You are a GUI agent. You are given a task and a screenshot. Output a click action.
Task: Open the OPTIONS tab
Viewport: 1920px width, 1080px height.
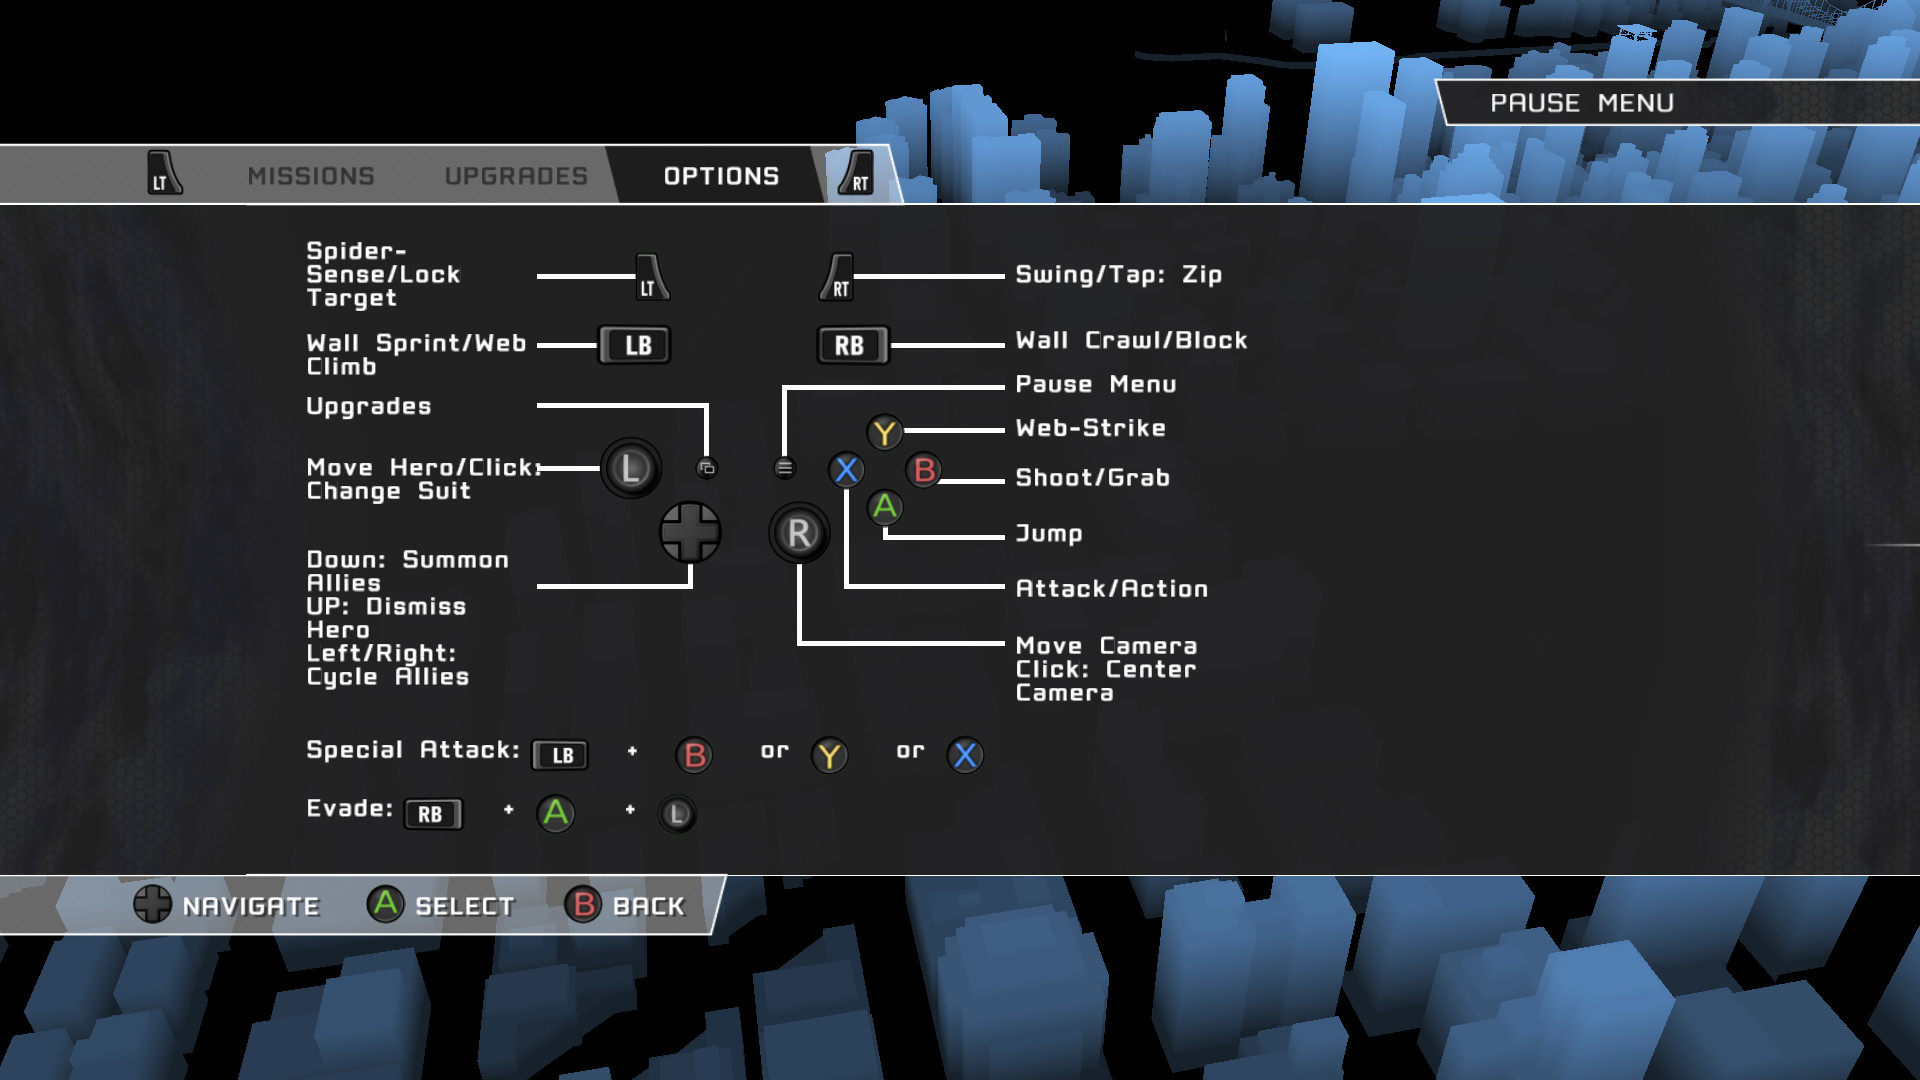(x=719, y=175)
